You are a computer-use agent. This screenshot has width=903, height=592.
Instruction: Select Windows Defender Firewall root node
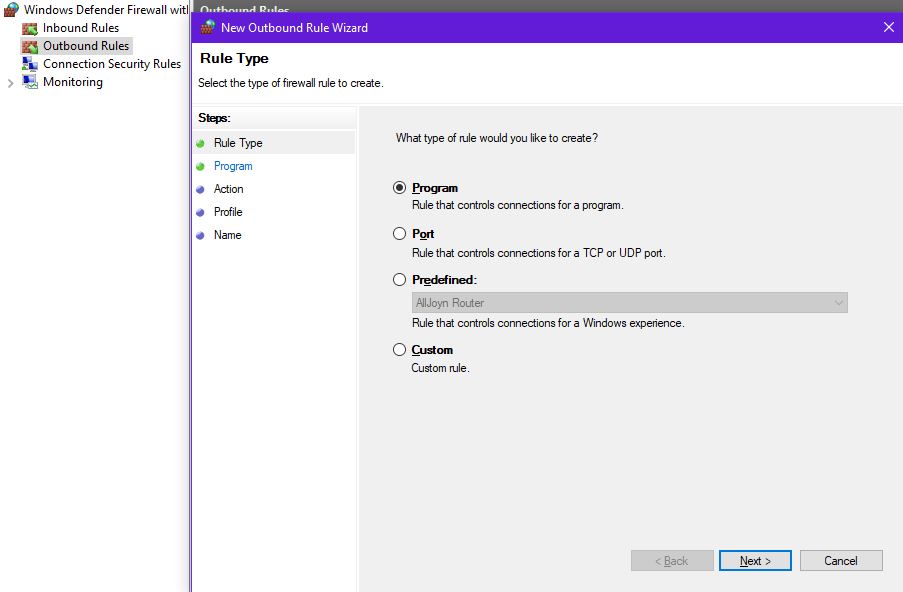[x=106, y=10]
